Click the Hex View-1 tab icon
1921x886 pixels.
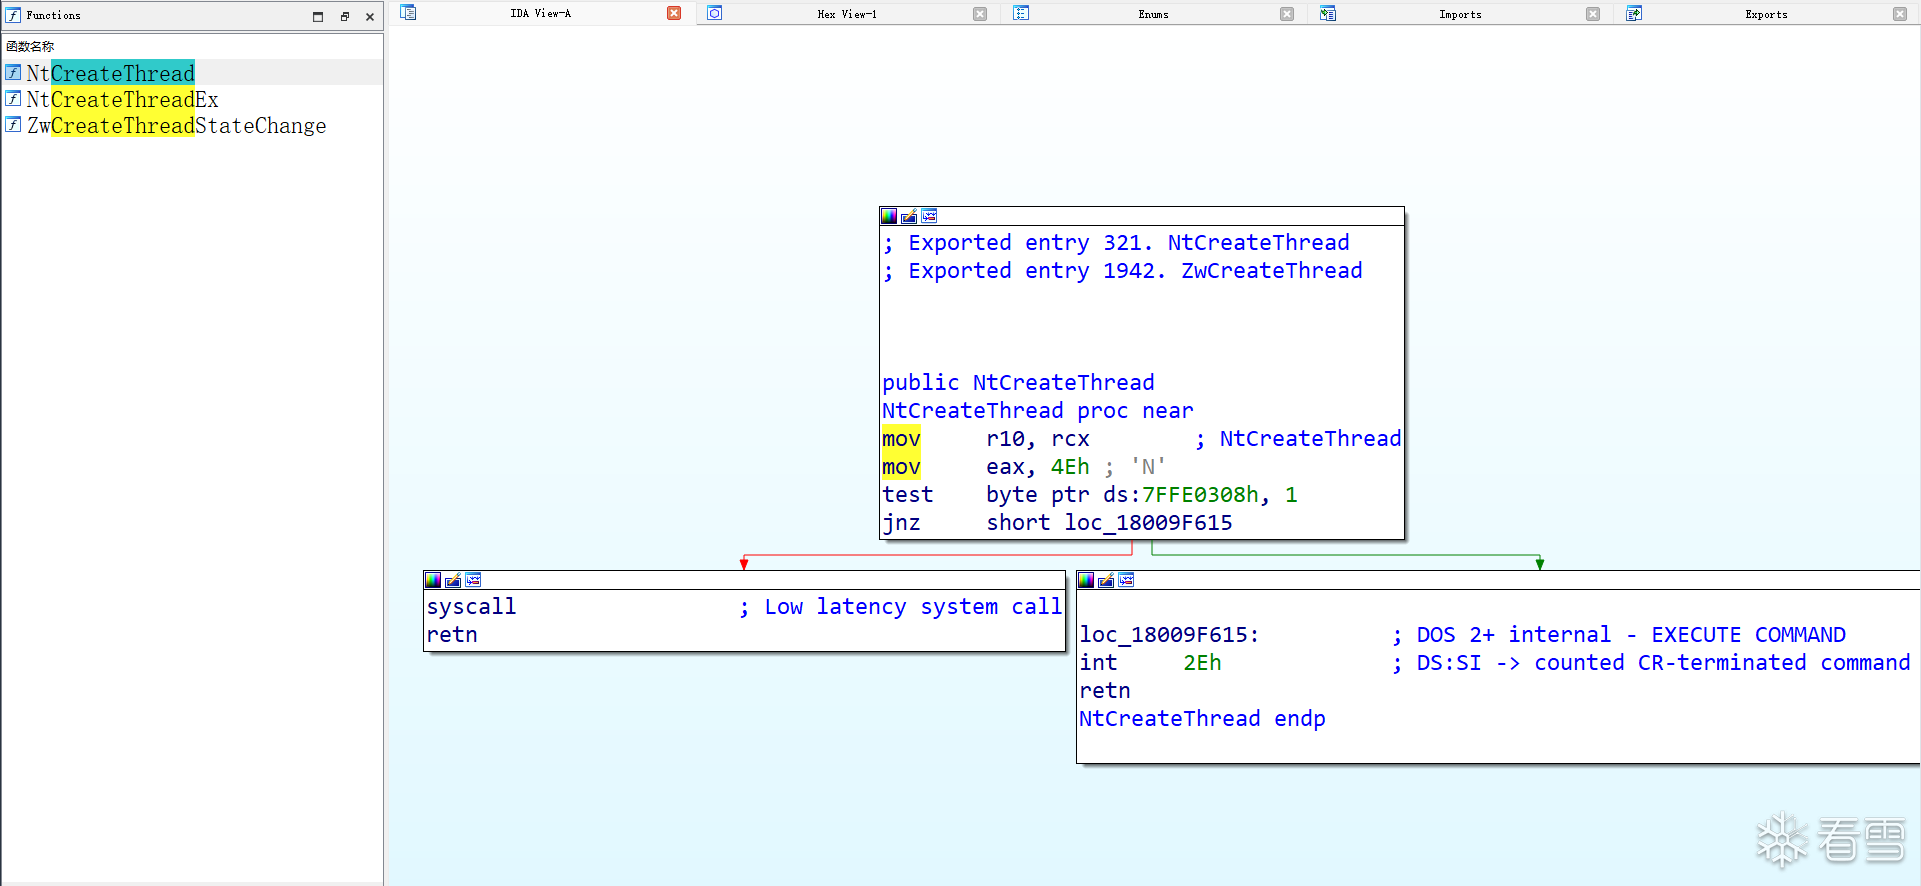pos(714,13)
